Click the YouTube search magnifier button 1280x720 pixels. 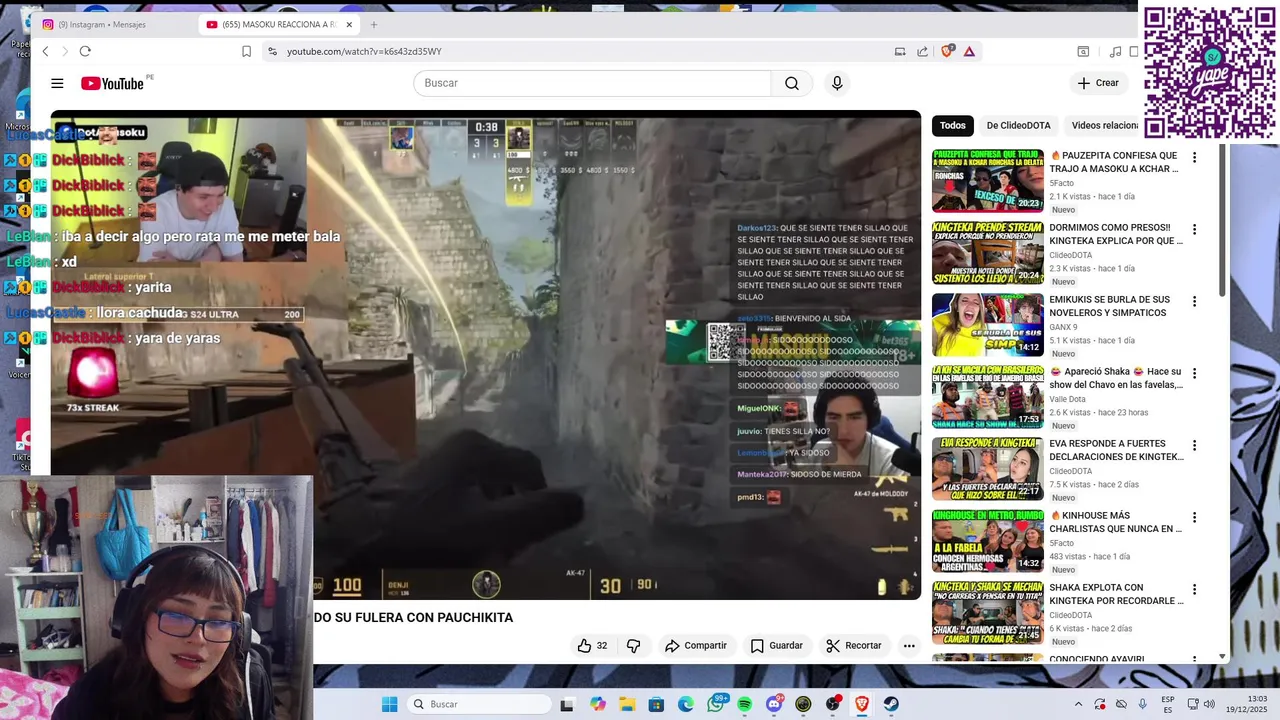tap(792, 83)
